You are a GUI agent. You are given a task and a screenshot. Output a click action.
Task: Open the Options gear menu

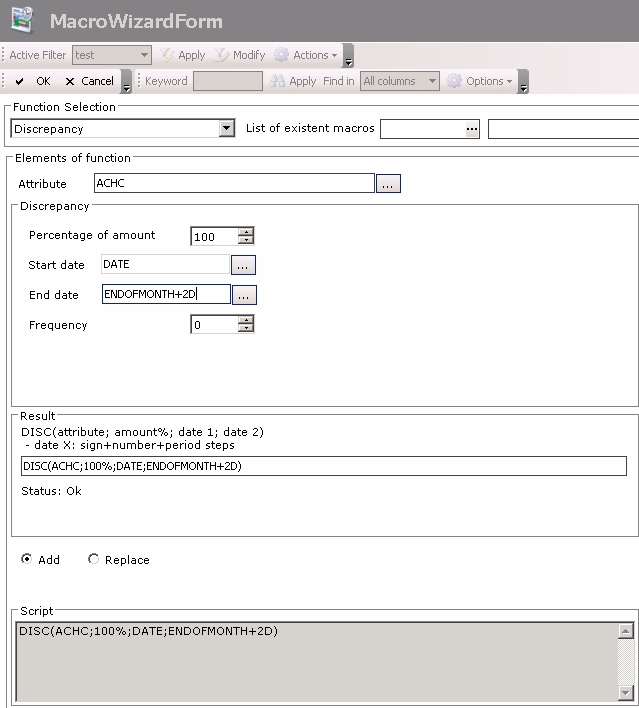click(481, 81)
